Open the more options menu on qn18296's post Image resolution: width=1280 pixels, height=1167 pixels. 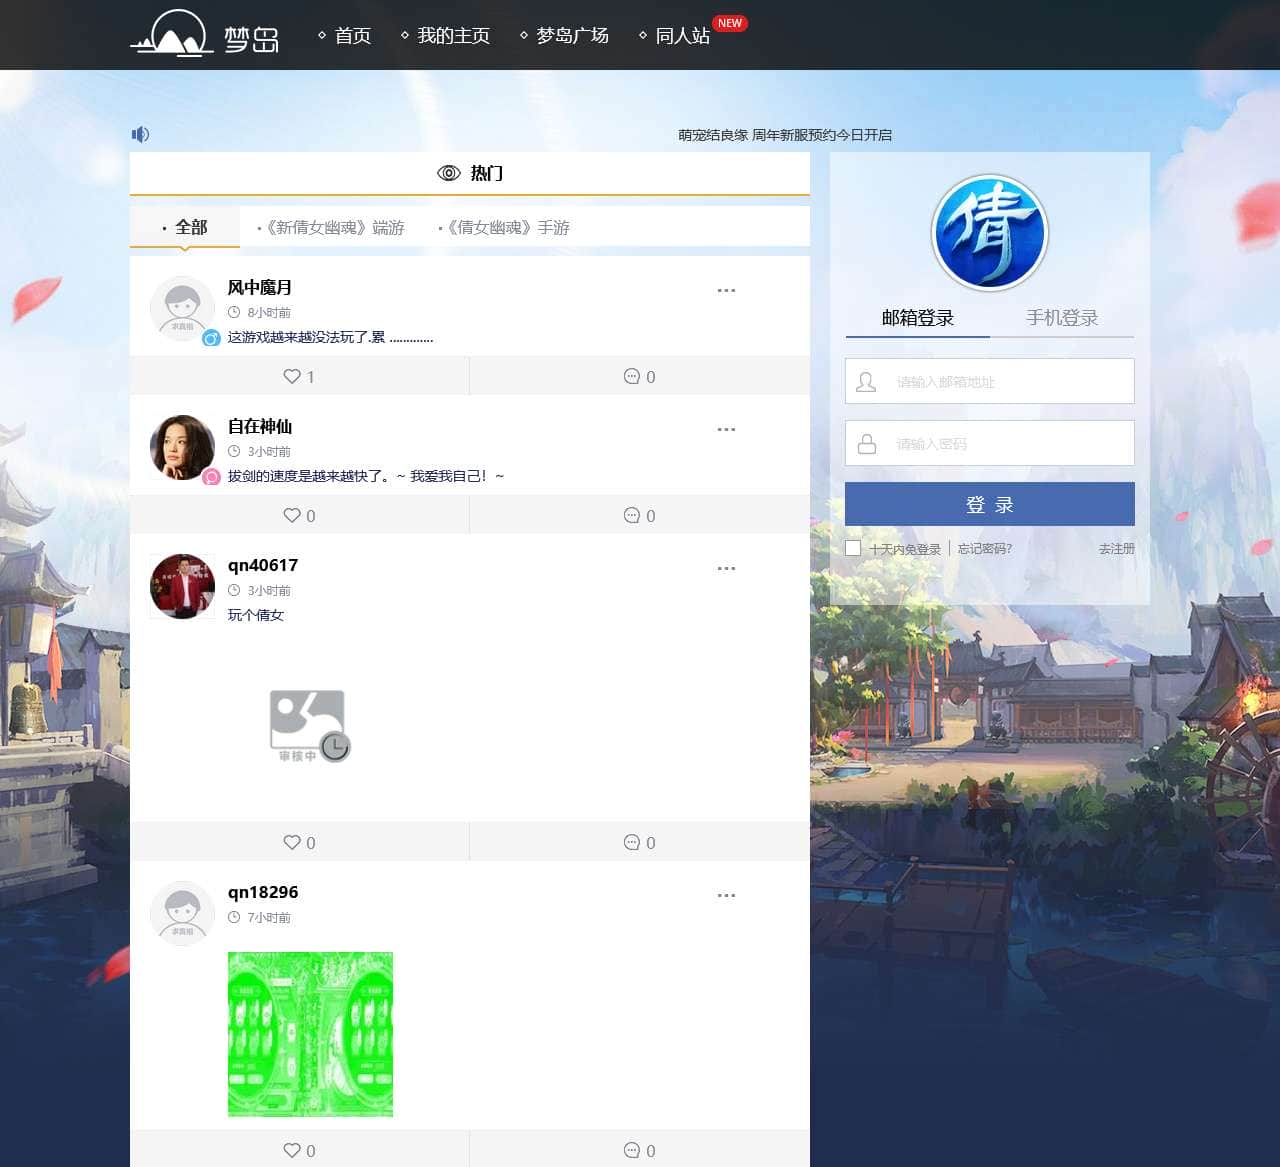coord(726,895)
